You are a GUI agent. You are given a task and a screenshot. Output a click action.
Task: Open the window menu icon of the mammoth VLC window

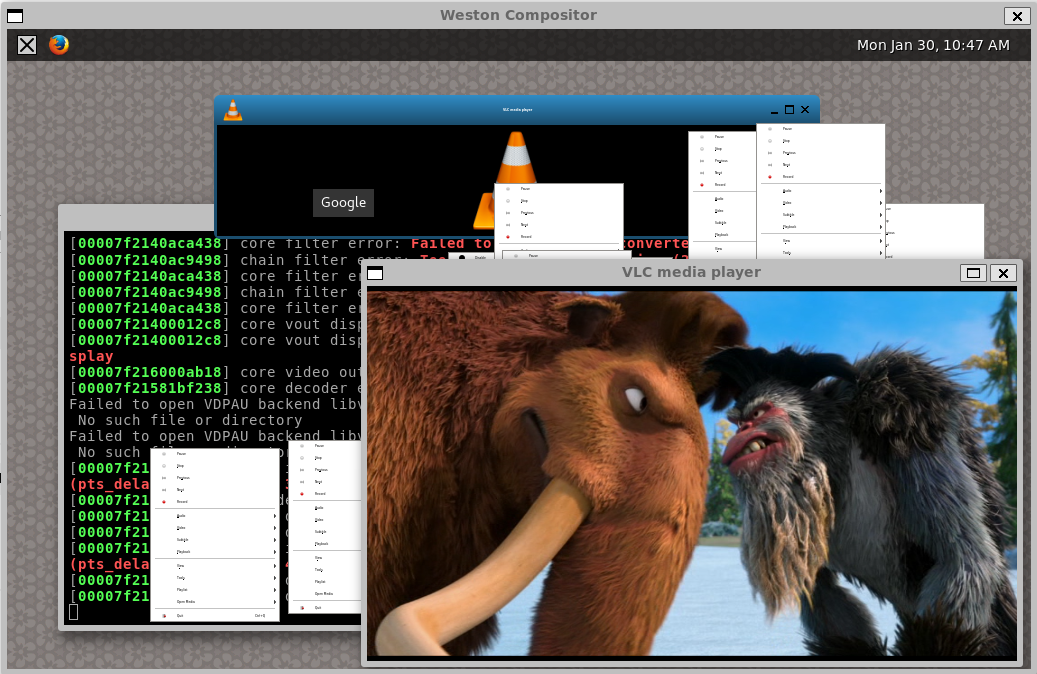coord(375,273)
